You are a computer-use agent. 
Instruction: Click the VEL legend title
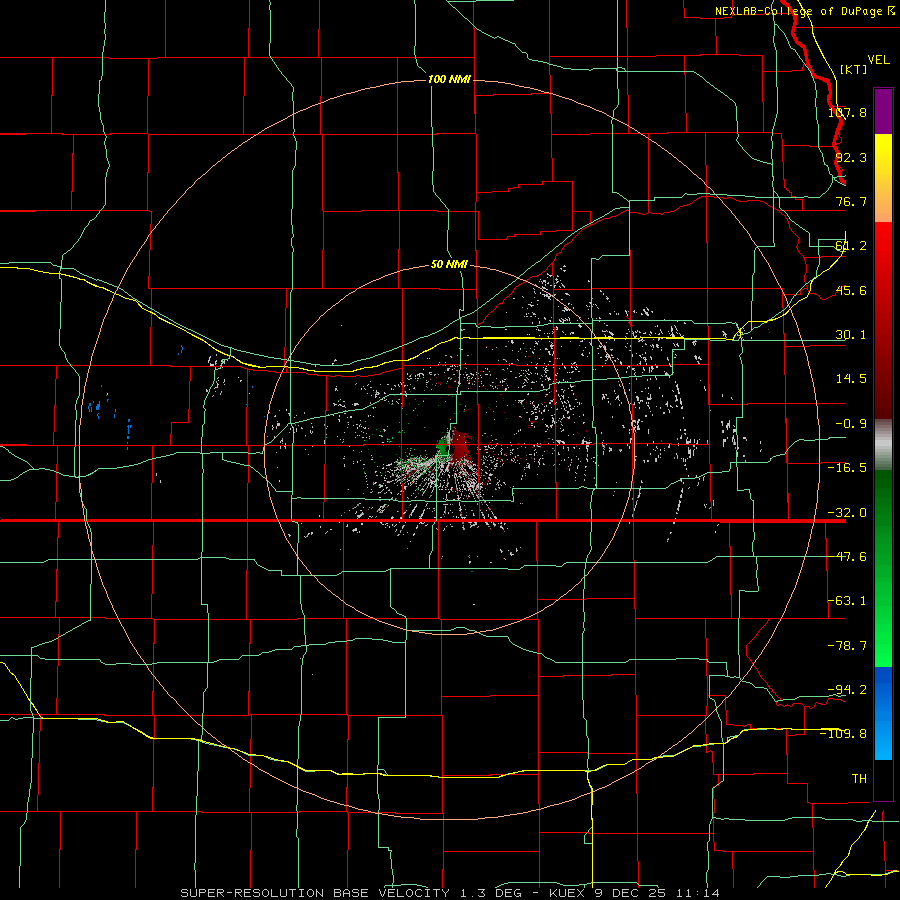pos(879,60)
